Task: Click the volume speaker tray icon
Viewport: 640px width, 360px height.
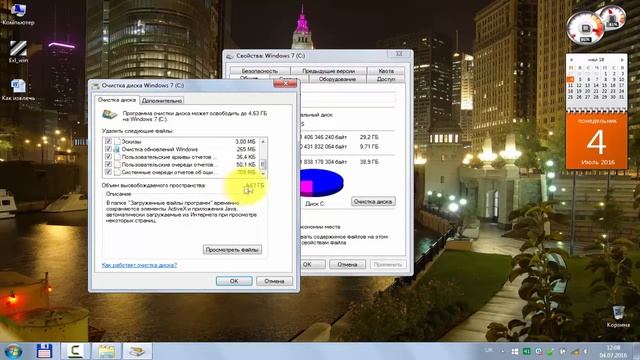Action: [585, 351]
